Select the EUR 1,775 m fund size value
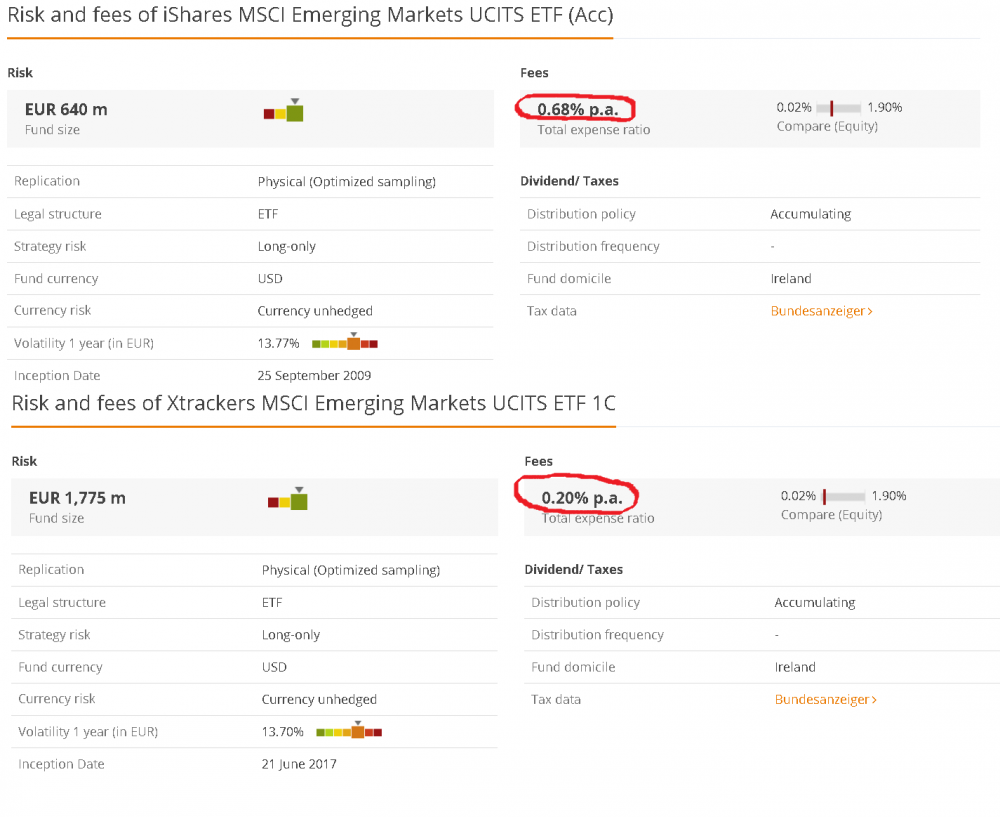 tap(77, 498)
